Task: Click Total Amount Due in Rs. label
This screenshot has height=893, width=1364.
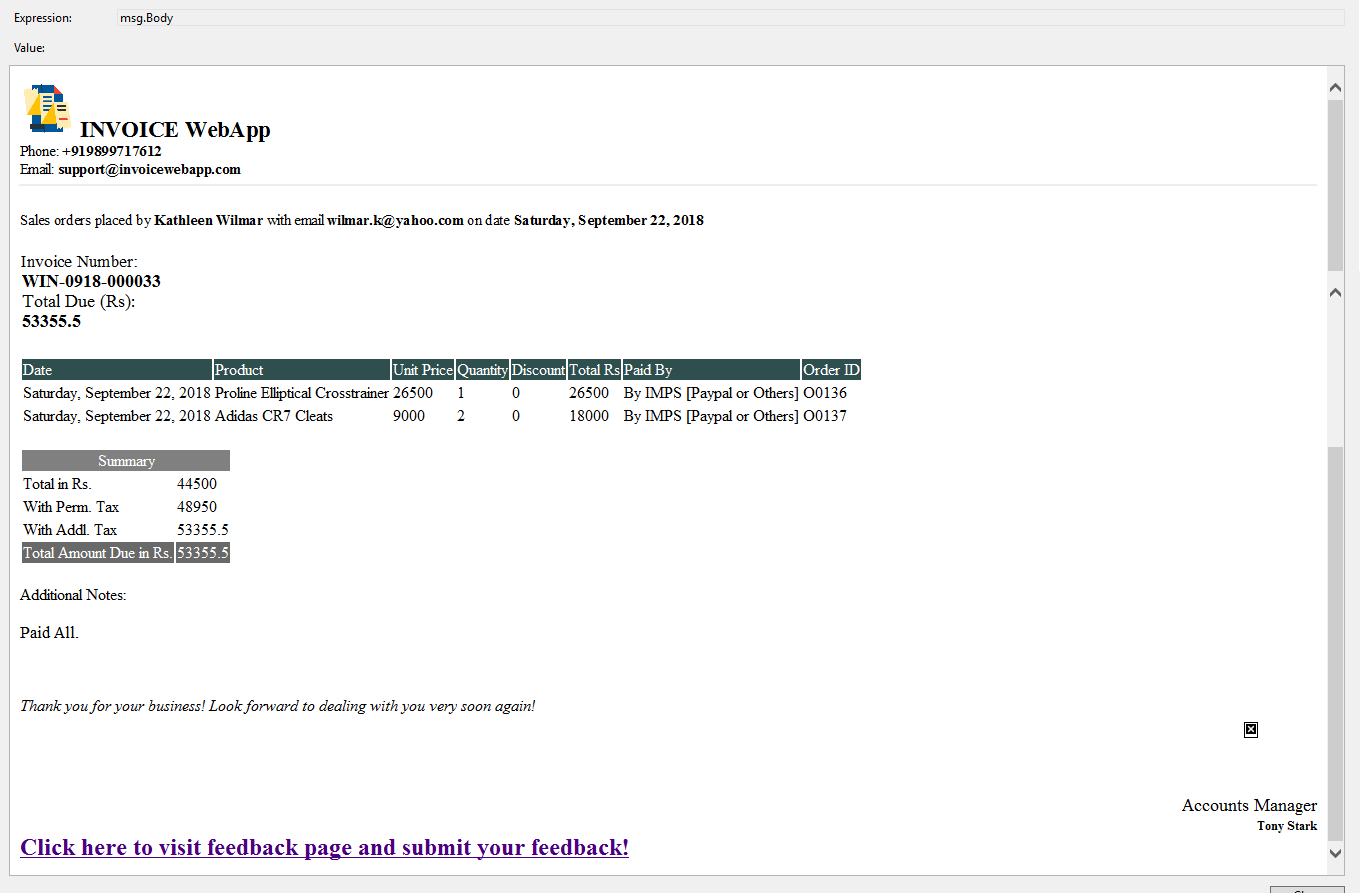Action: pos(98,553)
